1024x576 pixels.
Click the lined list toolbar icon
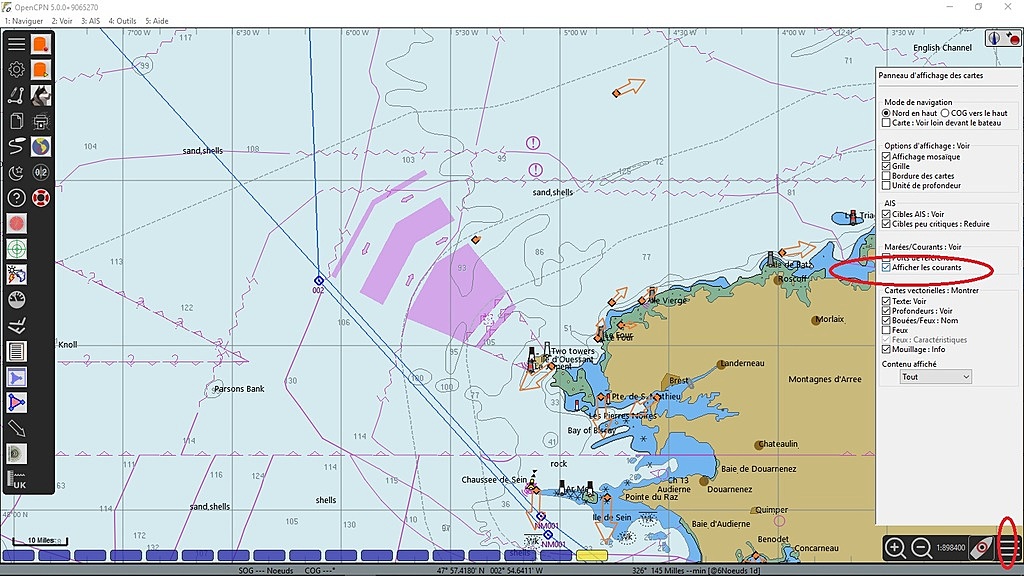coord(16,351)
